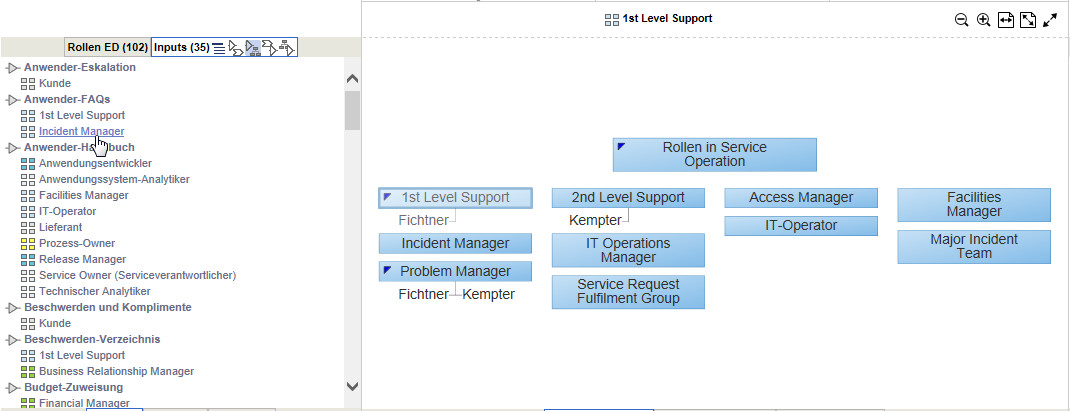Image resolution: width=1070 pixels, height=411 pixels.
Task: Click the highlighted hierarchy view icon
Action: (x=253, y=48)
